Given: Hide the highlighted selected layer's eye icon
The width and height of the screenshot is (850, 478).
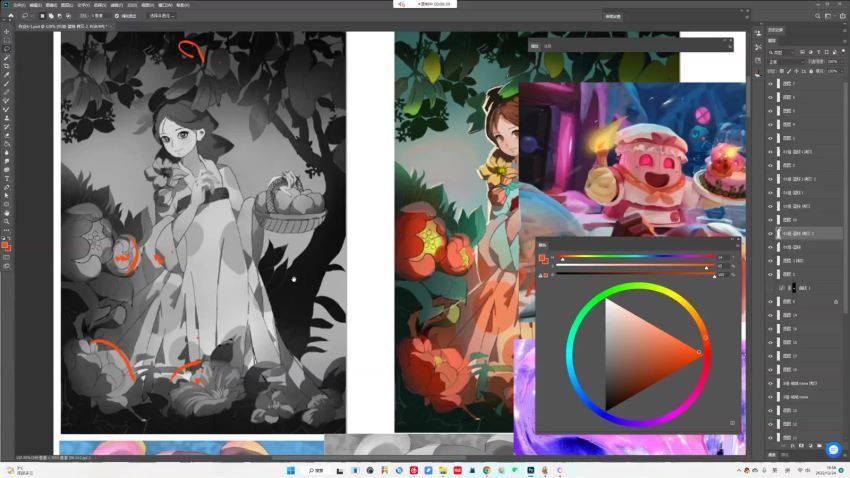Looking at the screenshot, I should pyautogui.click(x=770, y=234).
